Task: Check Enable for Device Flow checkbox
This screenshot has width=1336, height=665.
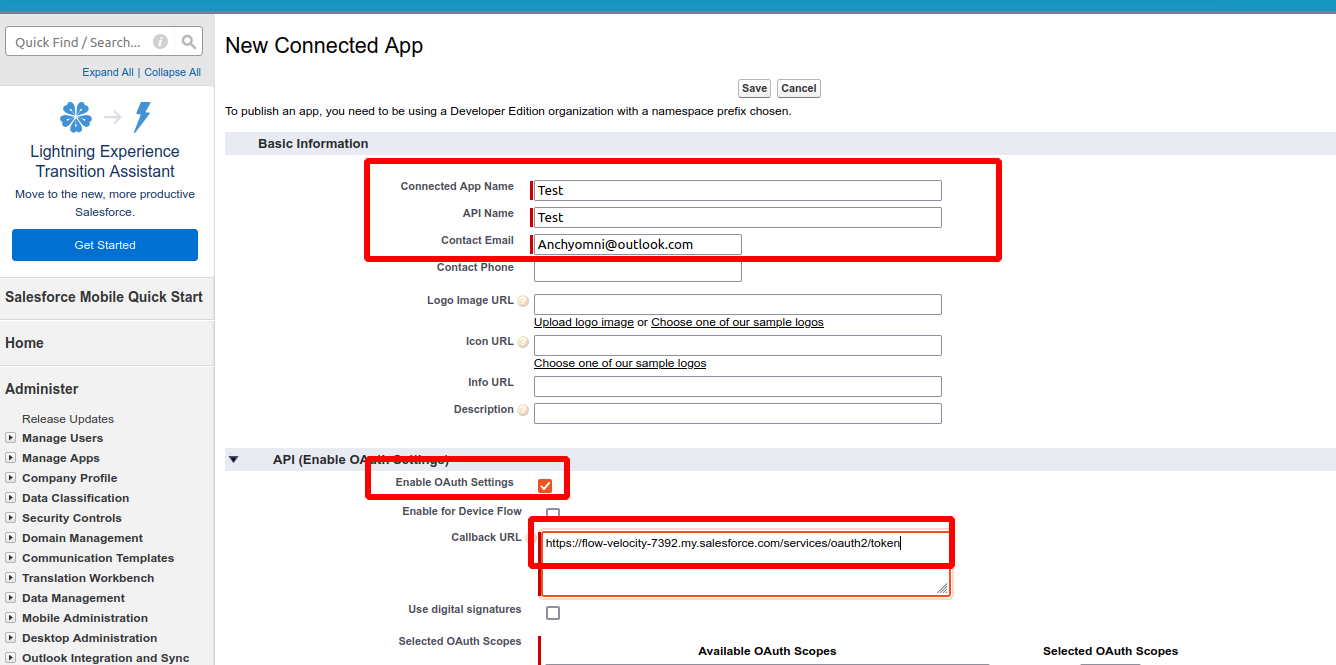Action: (553, 514)
